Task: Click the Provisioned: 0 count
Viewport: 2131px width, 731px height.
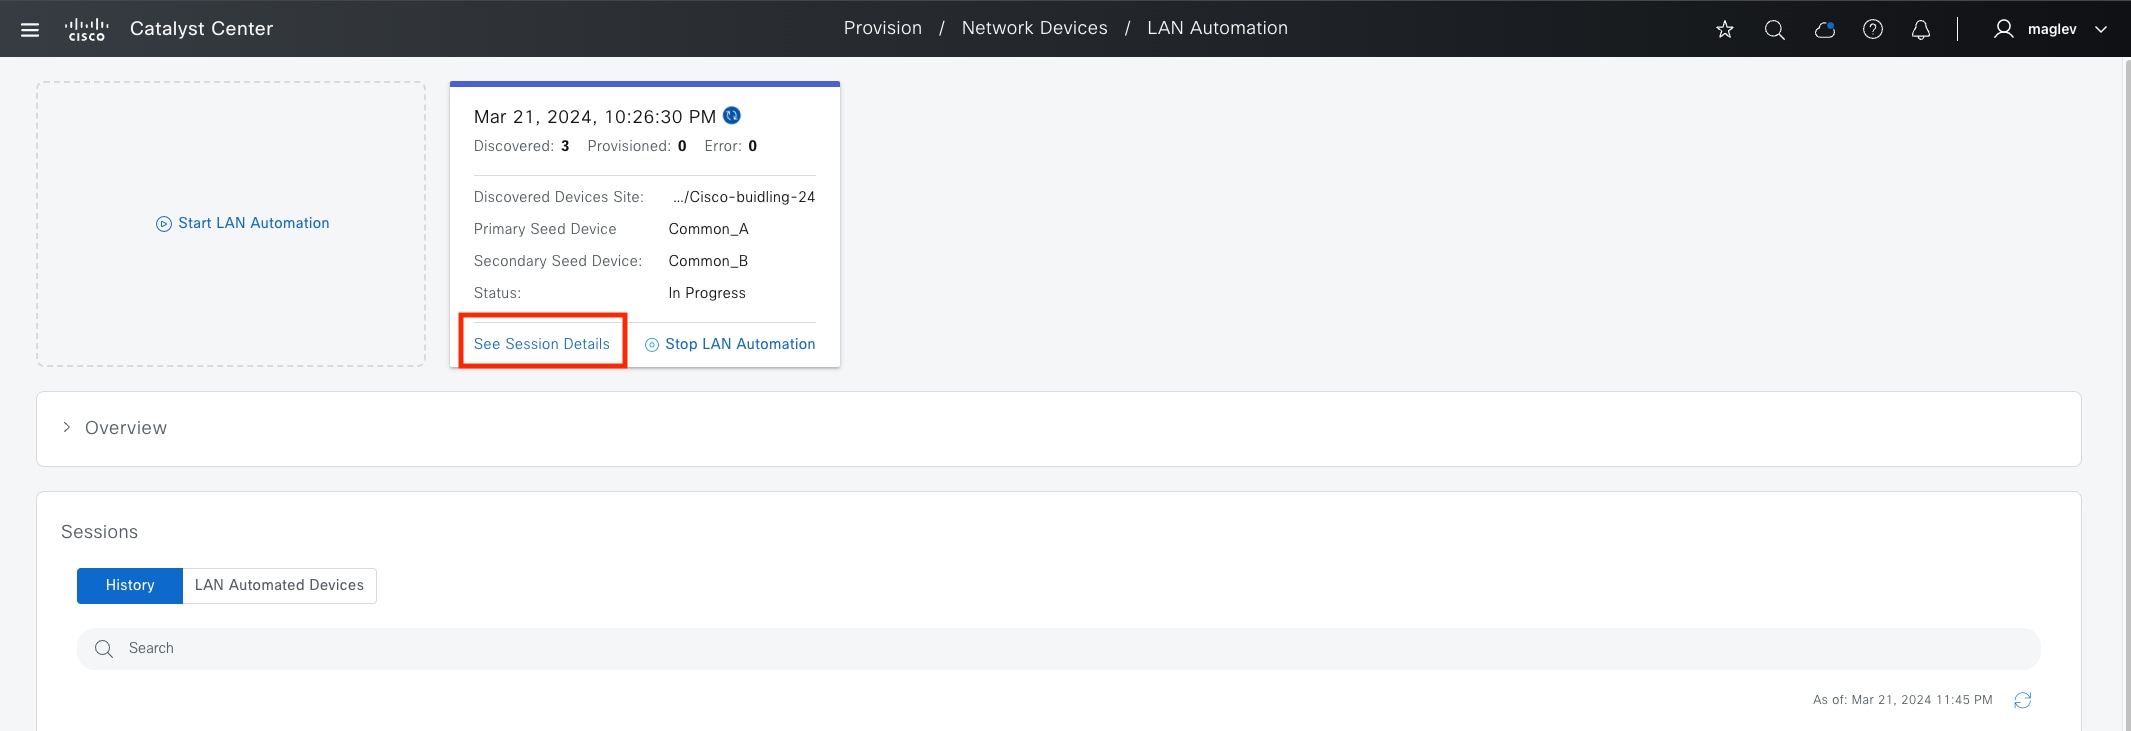Action: [x=637, y=146]
